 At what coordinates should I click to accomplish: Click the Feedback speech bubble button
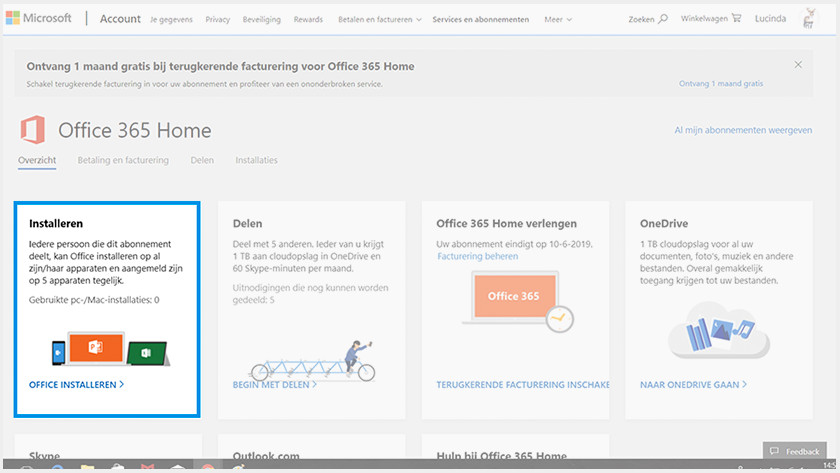pyautogui.click(x=795, y=451)
